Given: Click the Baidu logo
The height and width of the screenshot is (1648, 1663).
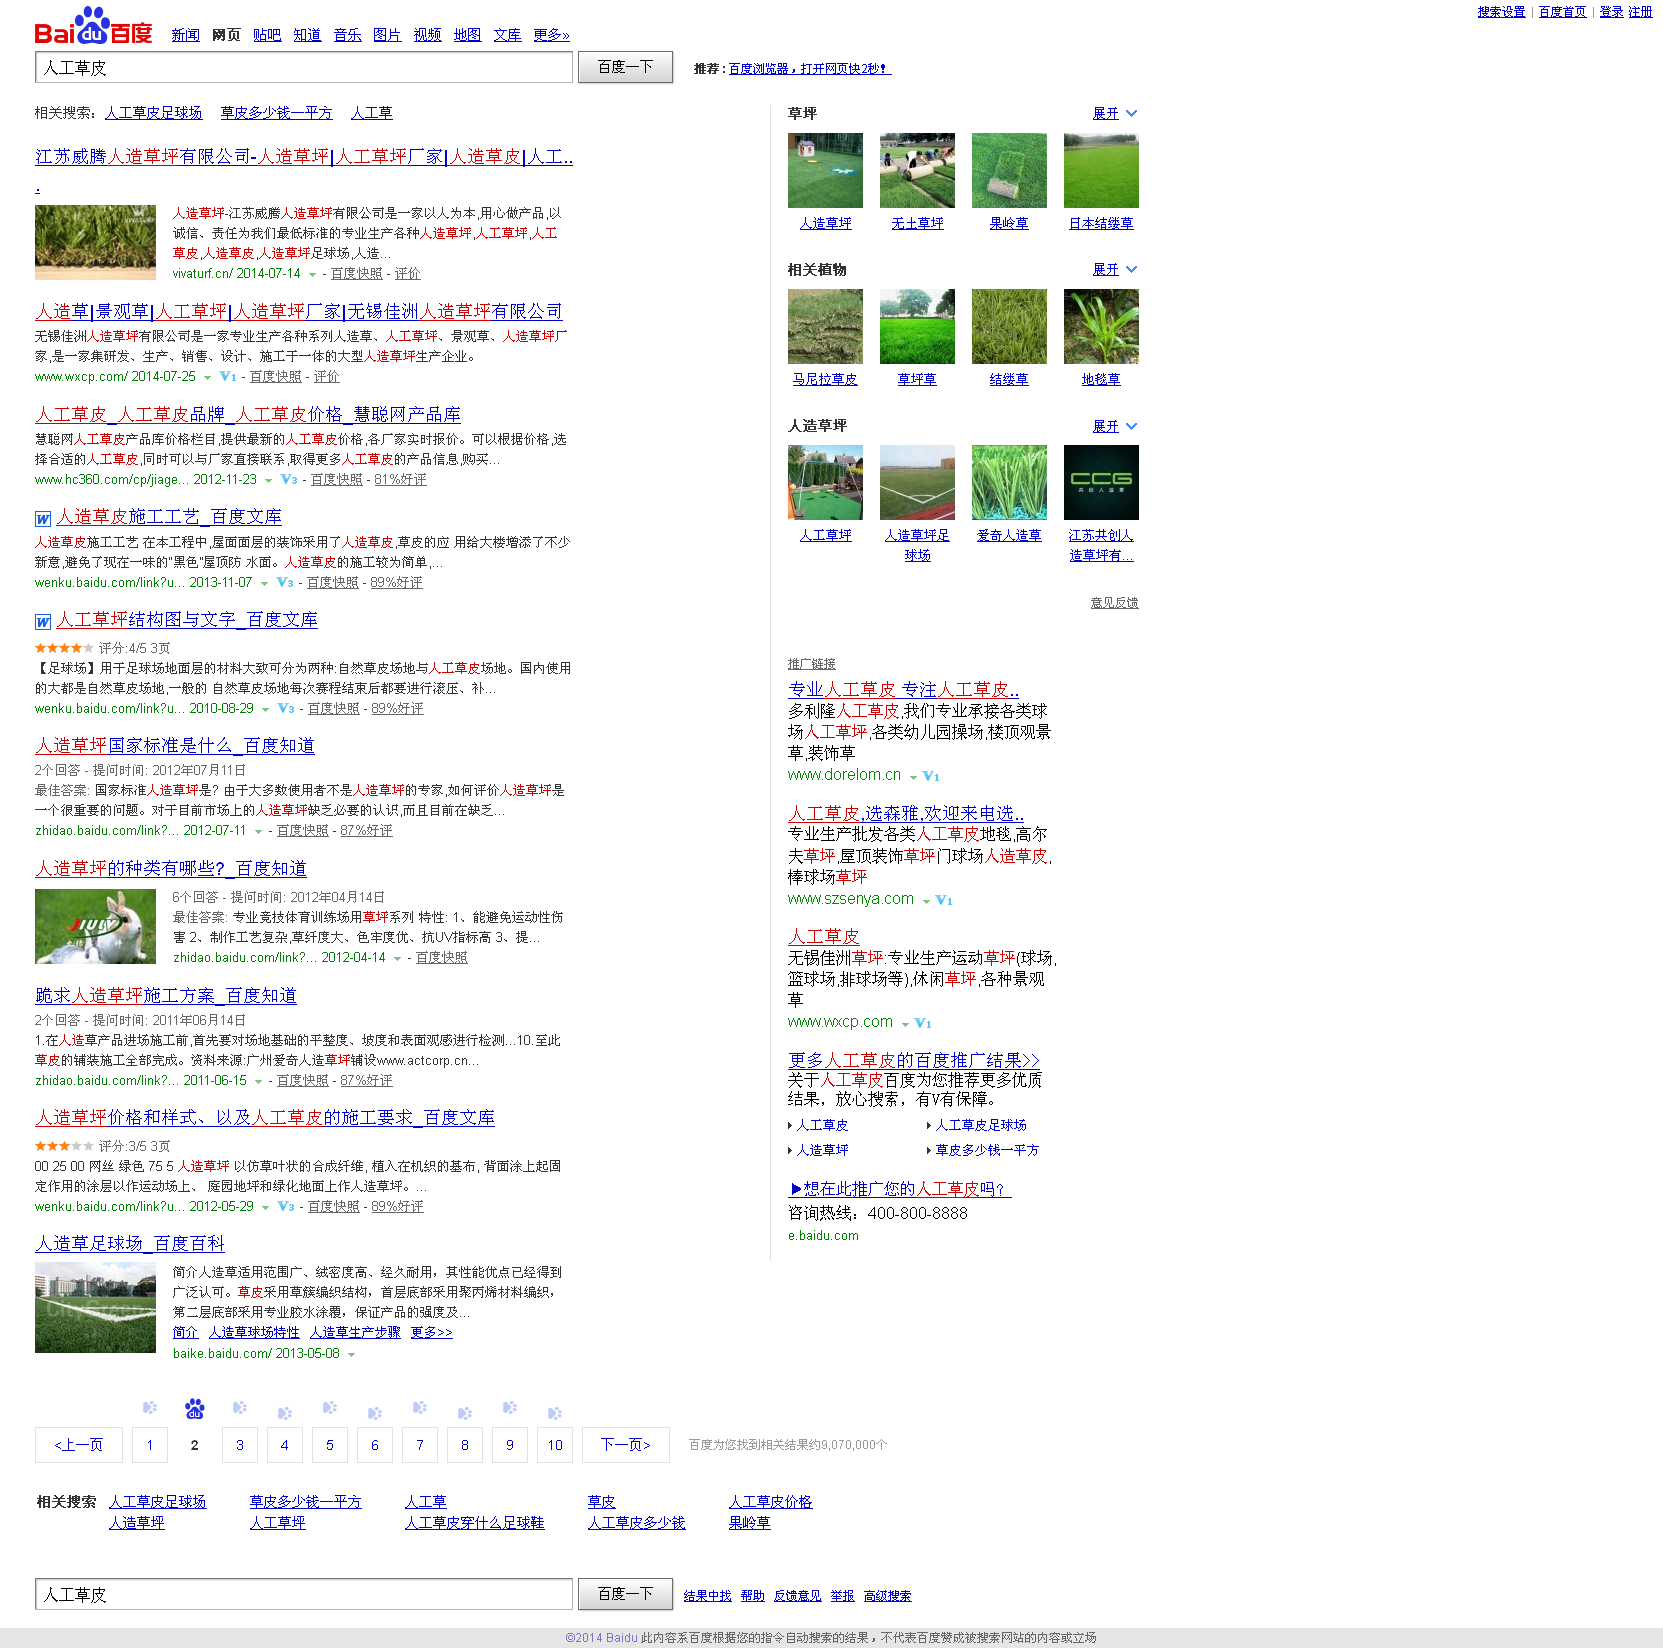Looking at the screenshot, I should [x=93, y=27].
